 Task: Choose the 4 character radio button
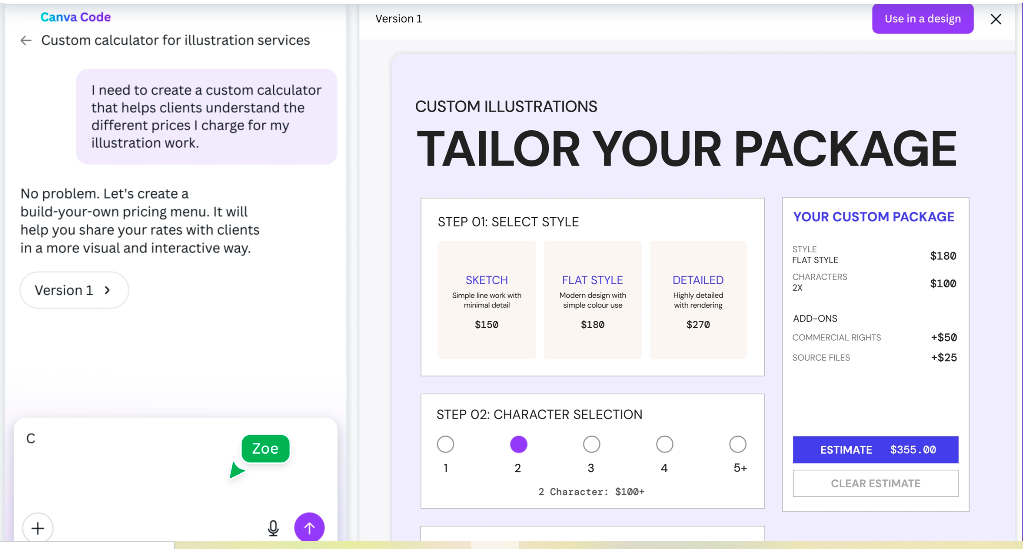click(665, 445)
